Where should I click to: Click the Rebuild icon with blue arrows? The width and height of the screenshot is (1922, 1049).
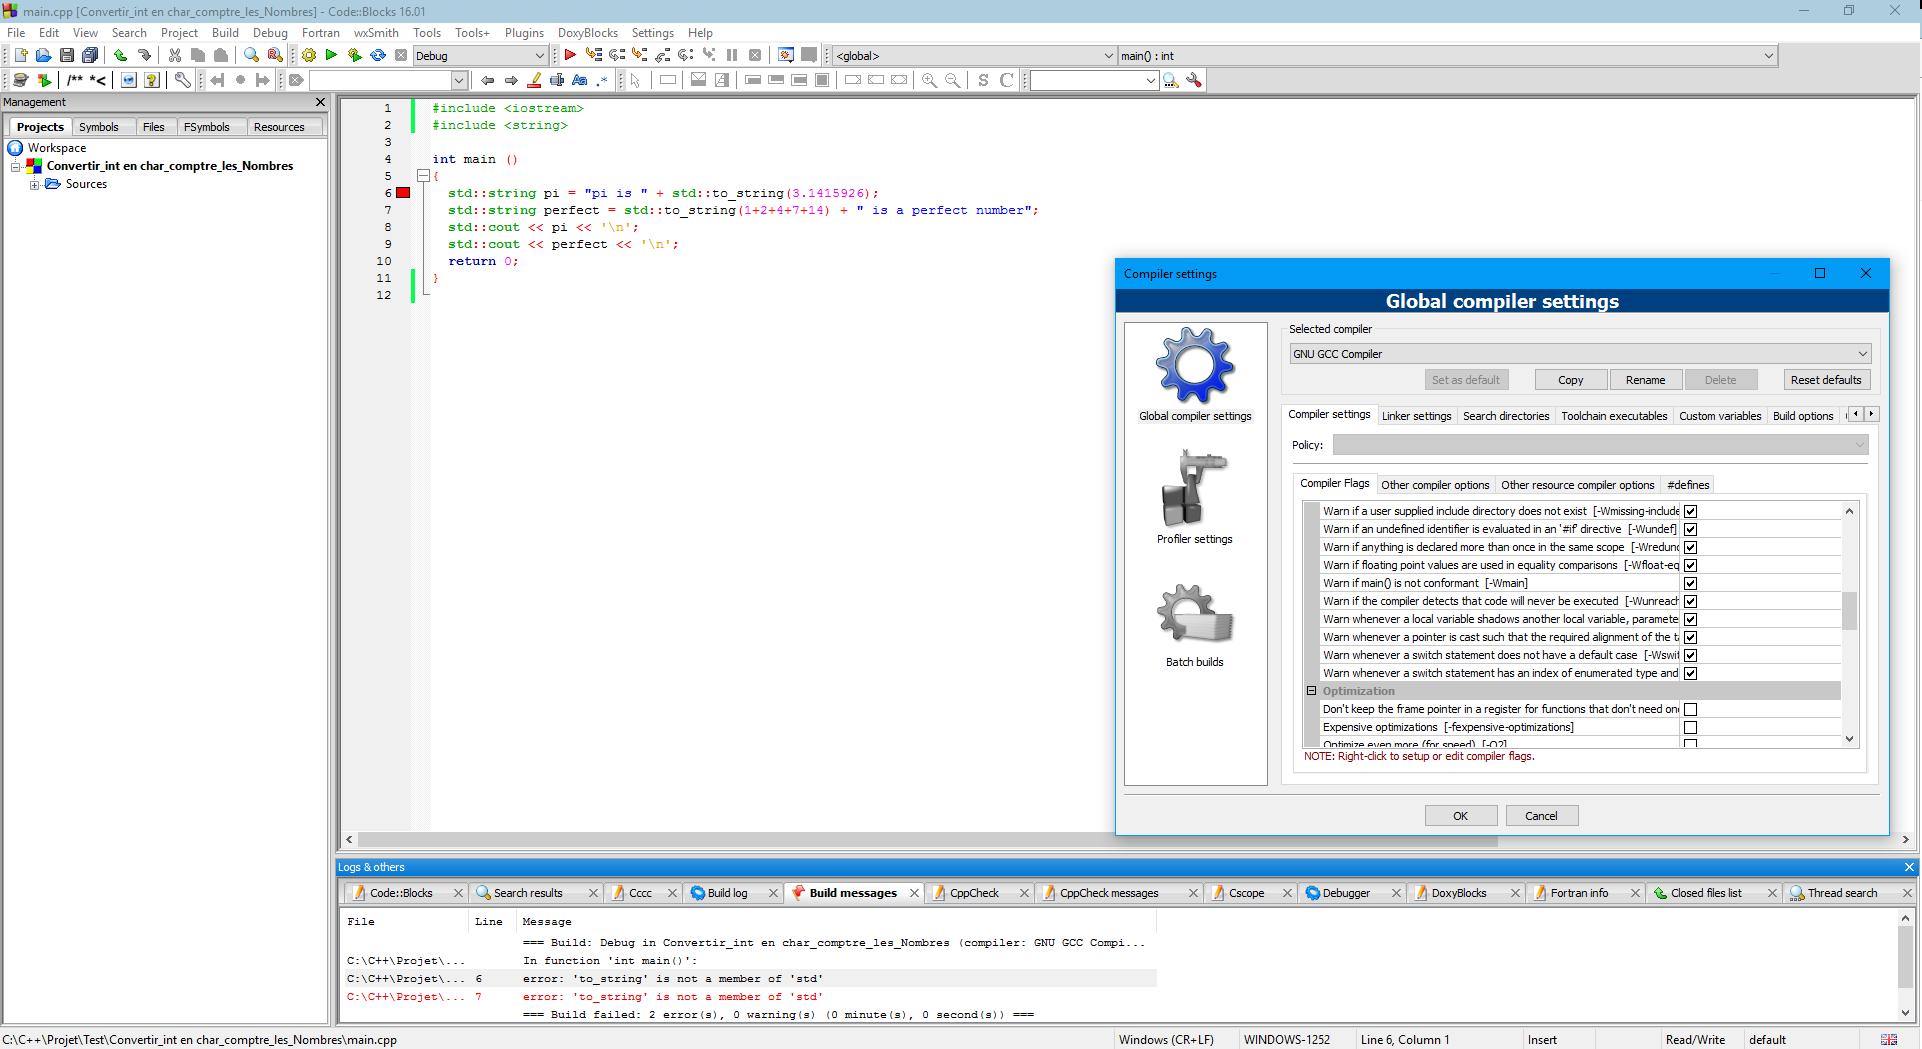[378, 56]
